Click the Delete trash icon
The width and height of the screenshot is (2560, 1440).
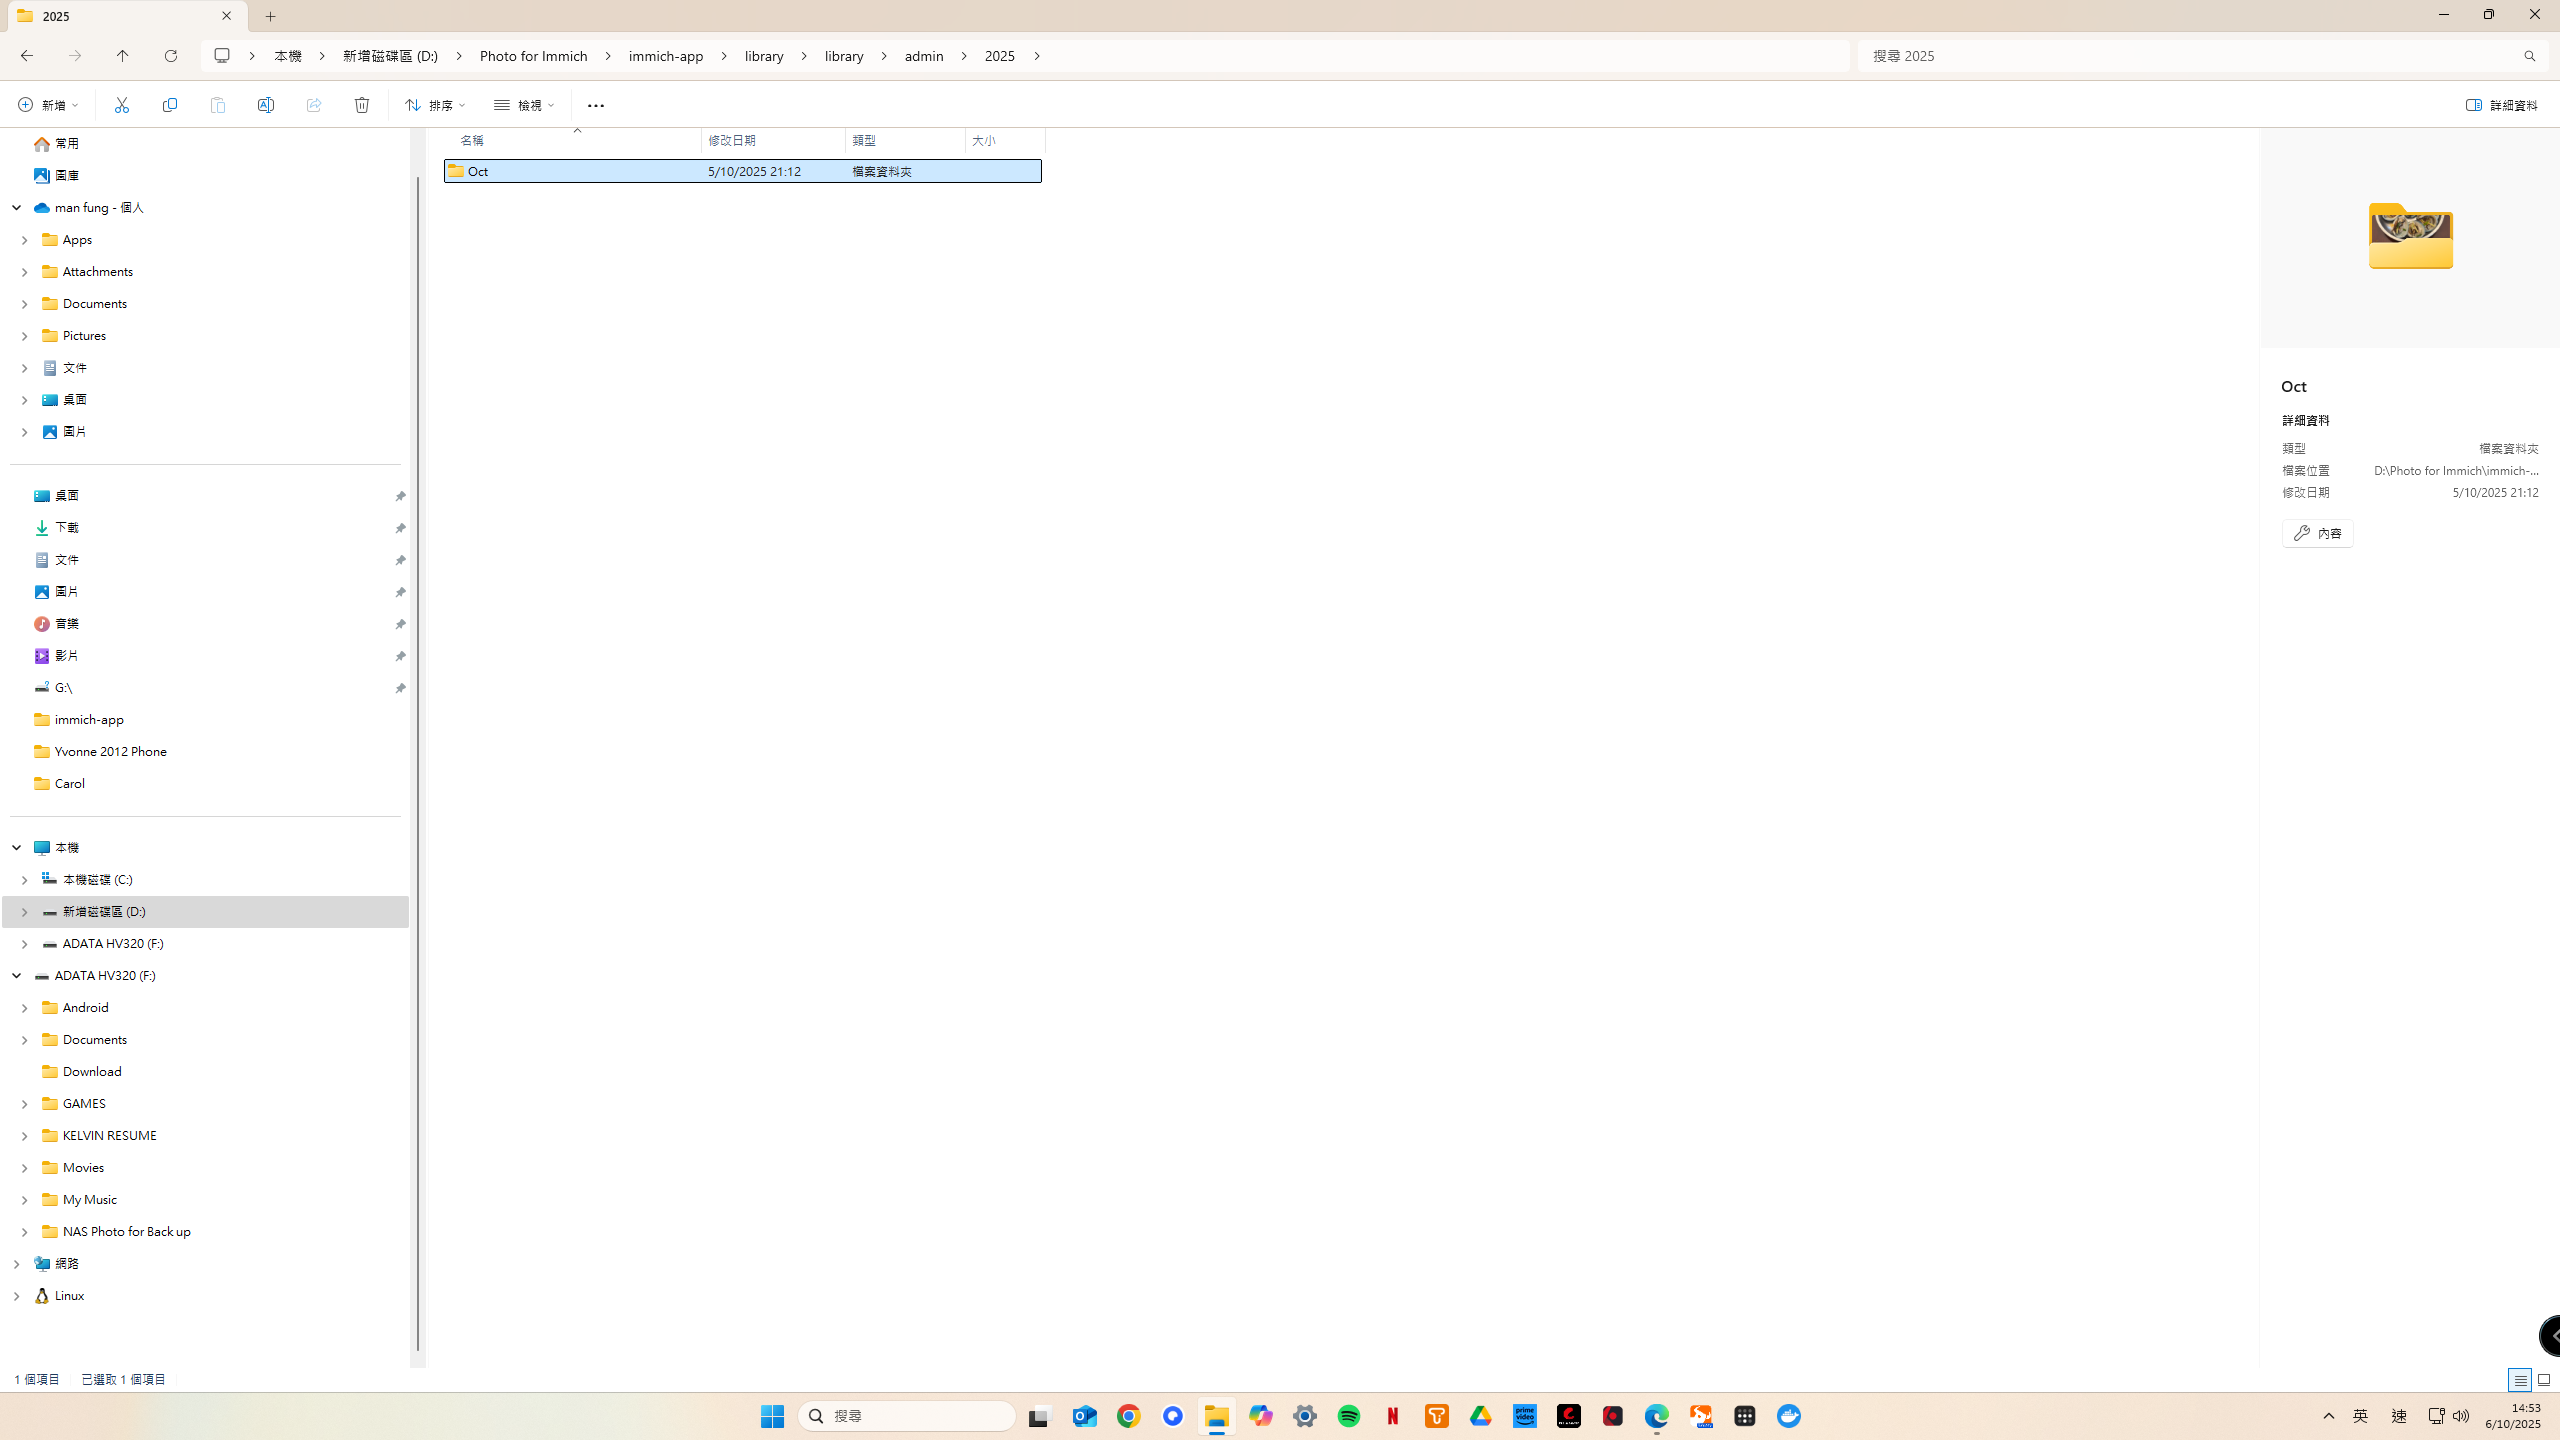[x=362, y=105]
